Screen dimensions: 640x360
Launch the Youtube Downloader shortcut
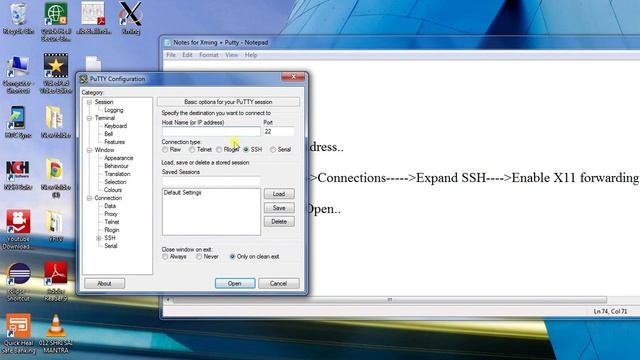pos(18,229)
